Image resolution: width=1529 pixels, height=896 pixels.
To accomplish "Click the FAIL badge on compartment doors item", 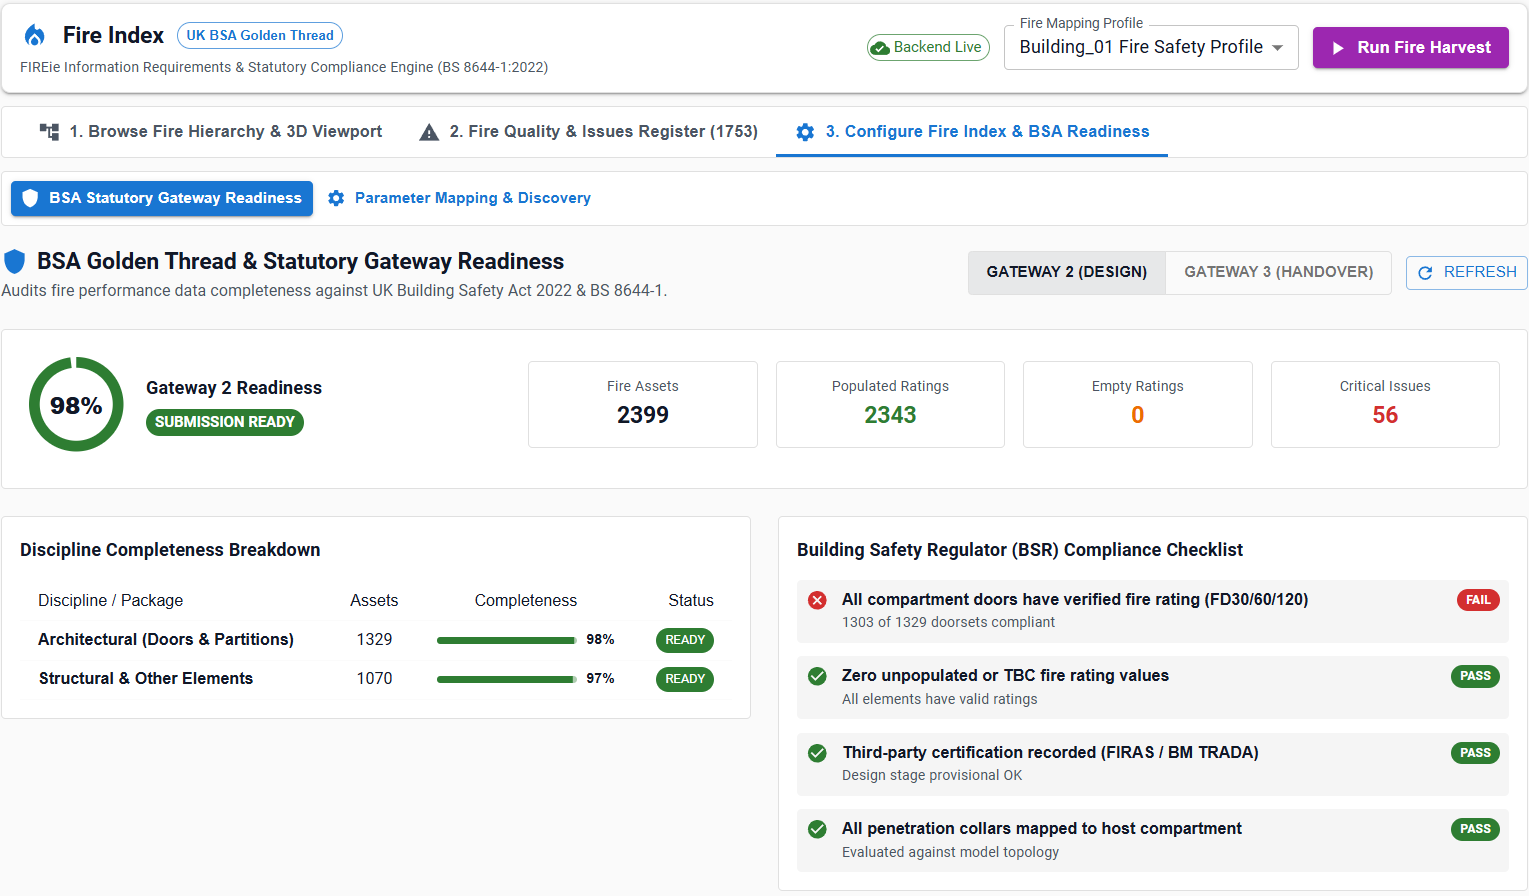I will pyautogui.click(x=1478, y=600).
